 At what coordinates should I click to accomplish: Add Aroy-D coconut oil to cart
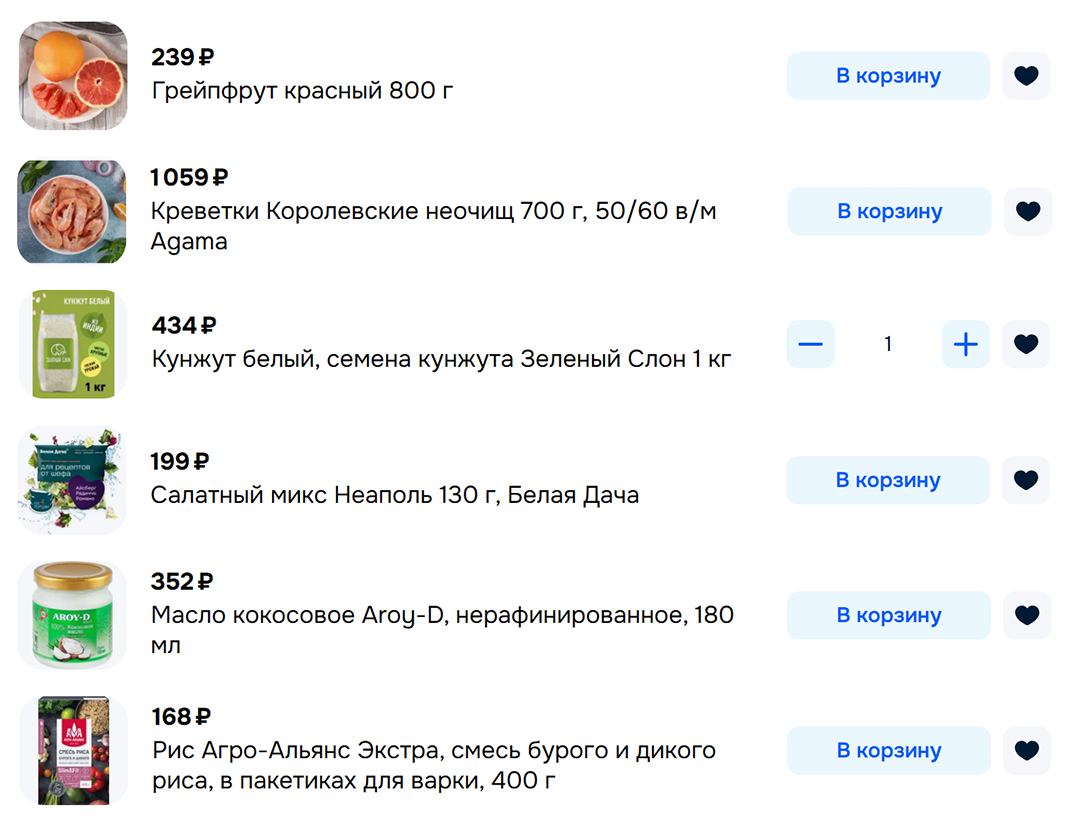point(888,615)
